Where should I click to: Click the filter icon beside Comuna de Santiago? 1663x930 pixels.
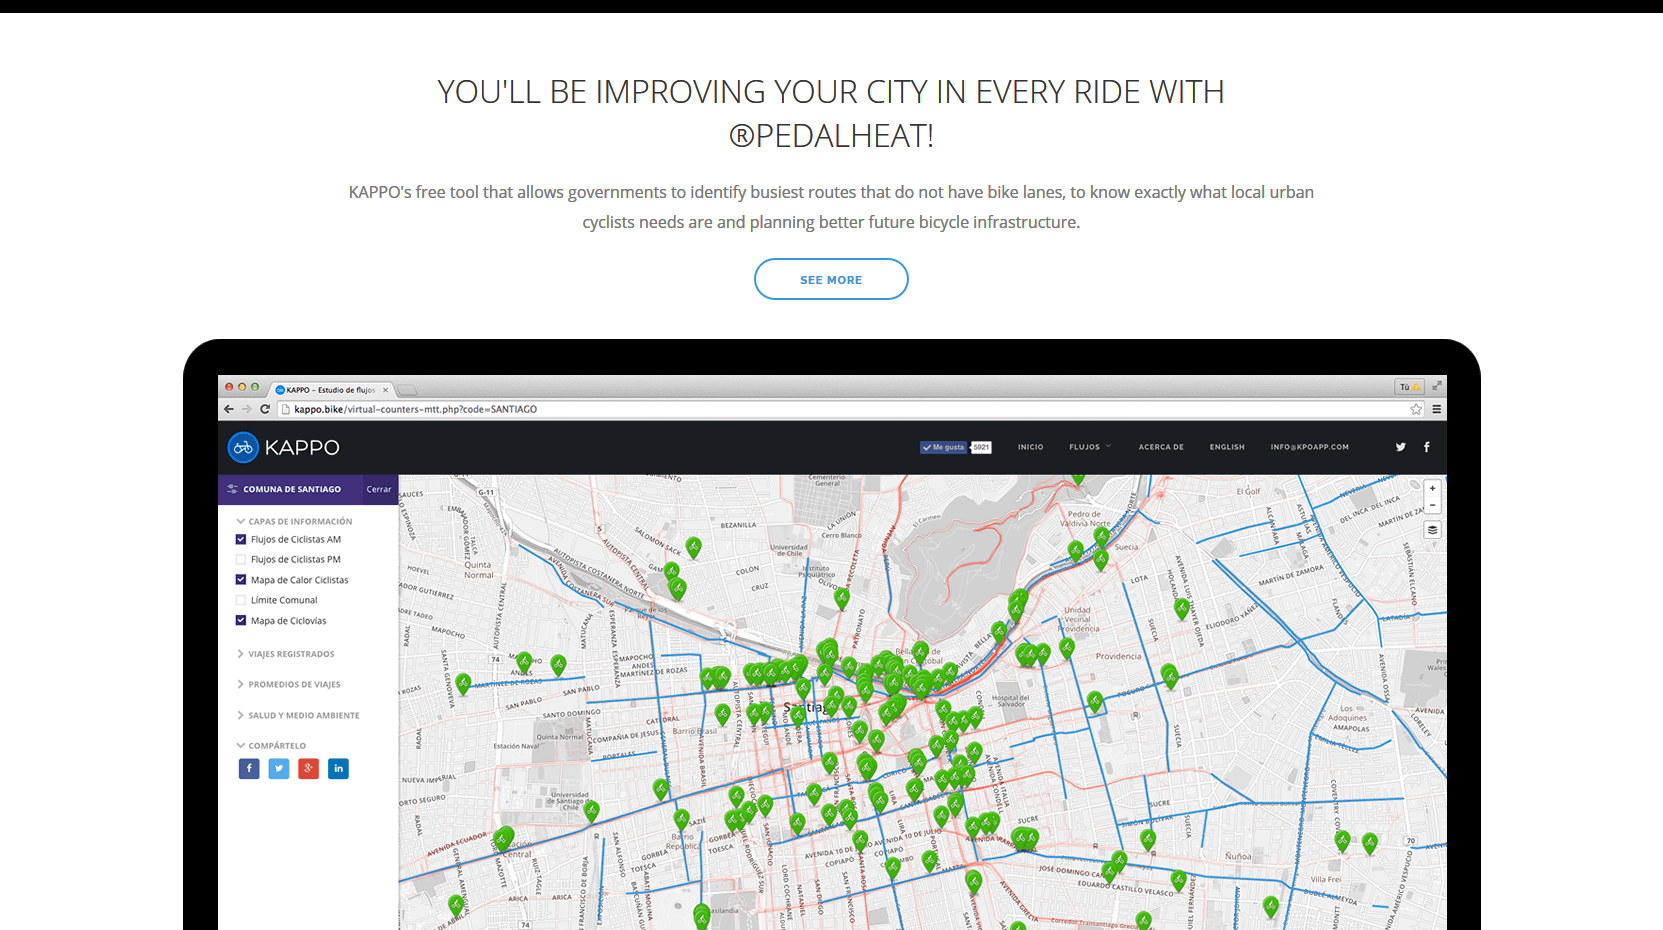(233, 489)
